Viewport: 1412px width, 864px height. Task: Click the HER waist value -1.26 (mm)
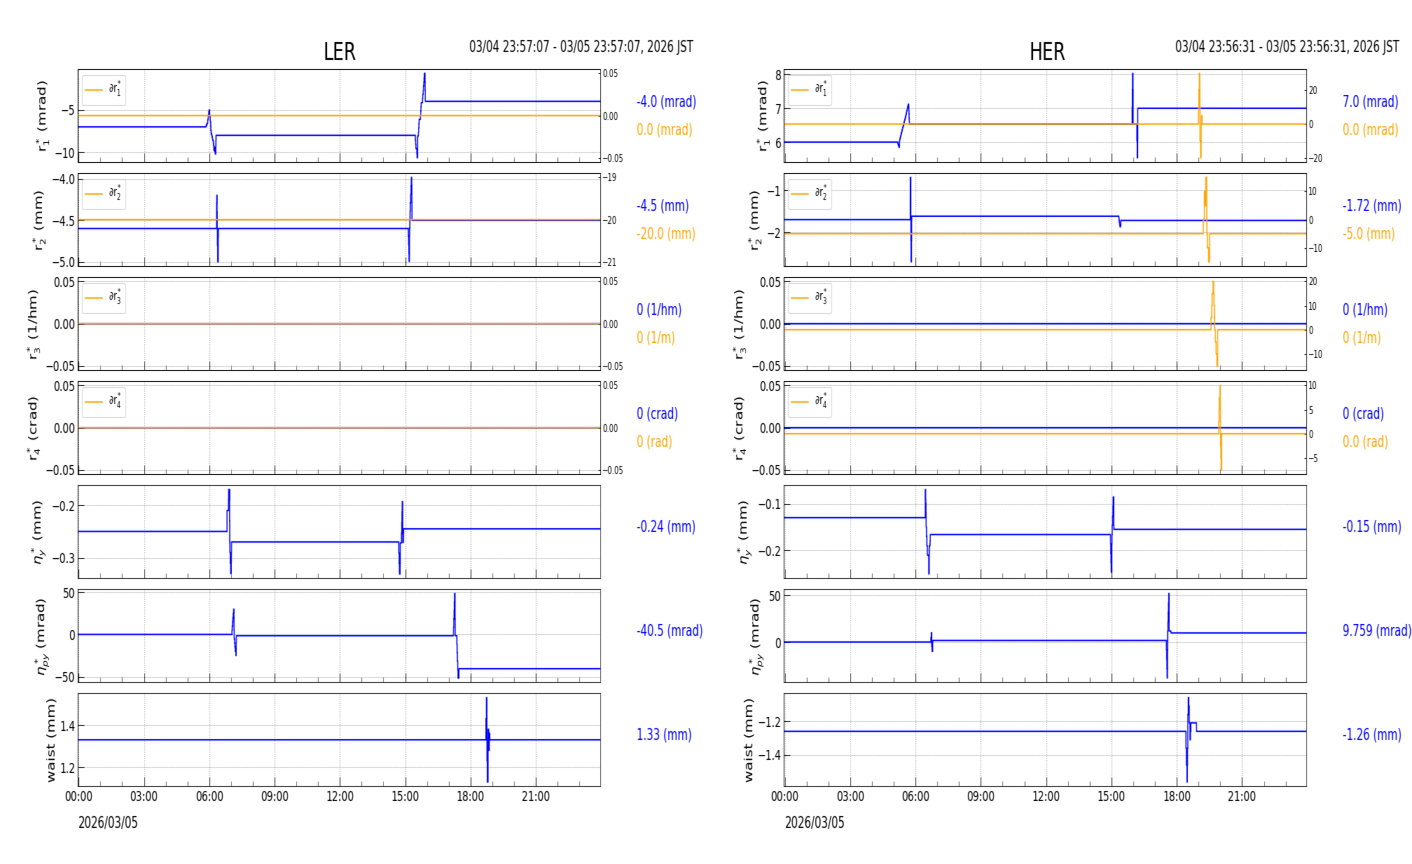(x=1372, y=735)
